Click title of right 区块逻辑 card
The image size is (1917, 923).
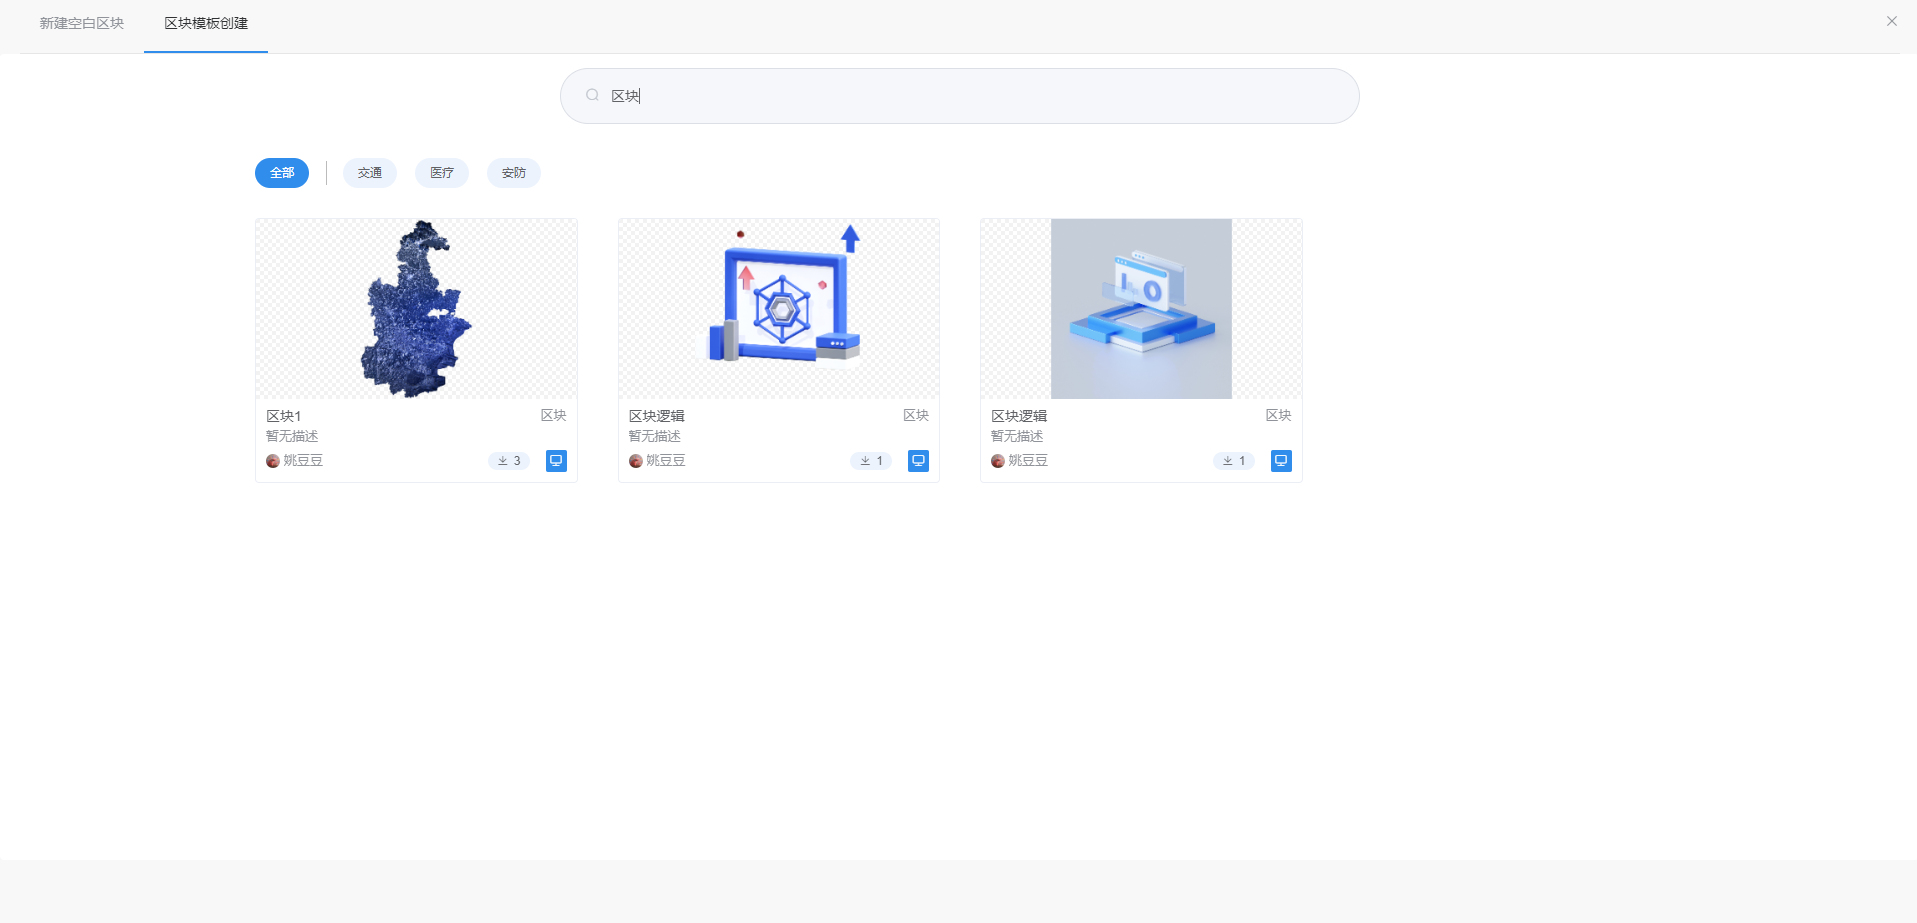tap(1019, 416)
